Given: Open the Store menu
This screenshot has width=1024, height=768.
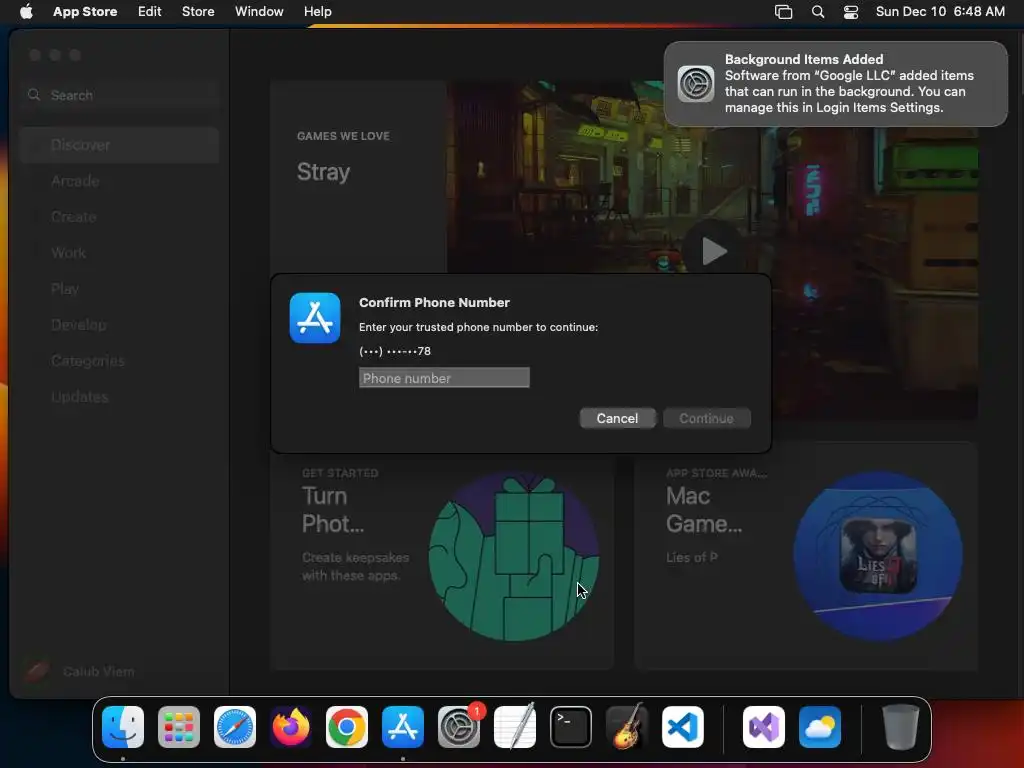Looking at the screenshot, I should click(x=198, y=11).
